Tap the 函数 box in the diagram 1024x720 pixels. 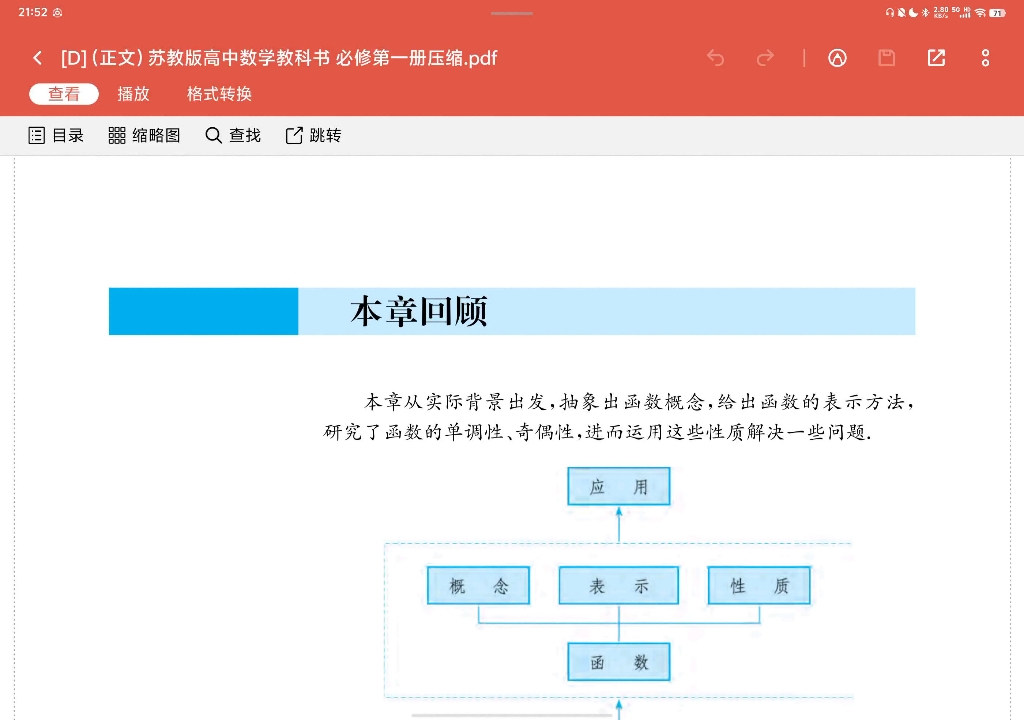click(618, 661)
